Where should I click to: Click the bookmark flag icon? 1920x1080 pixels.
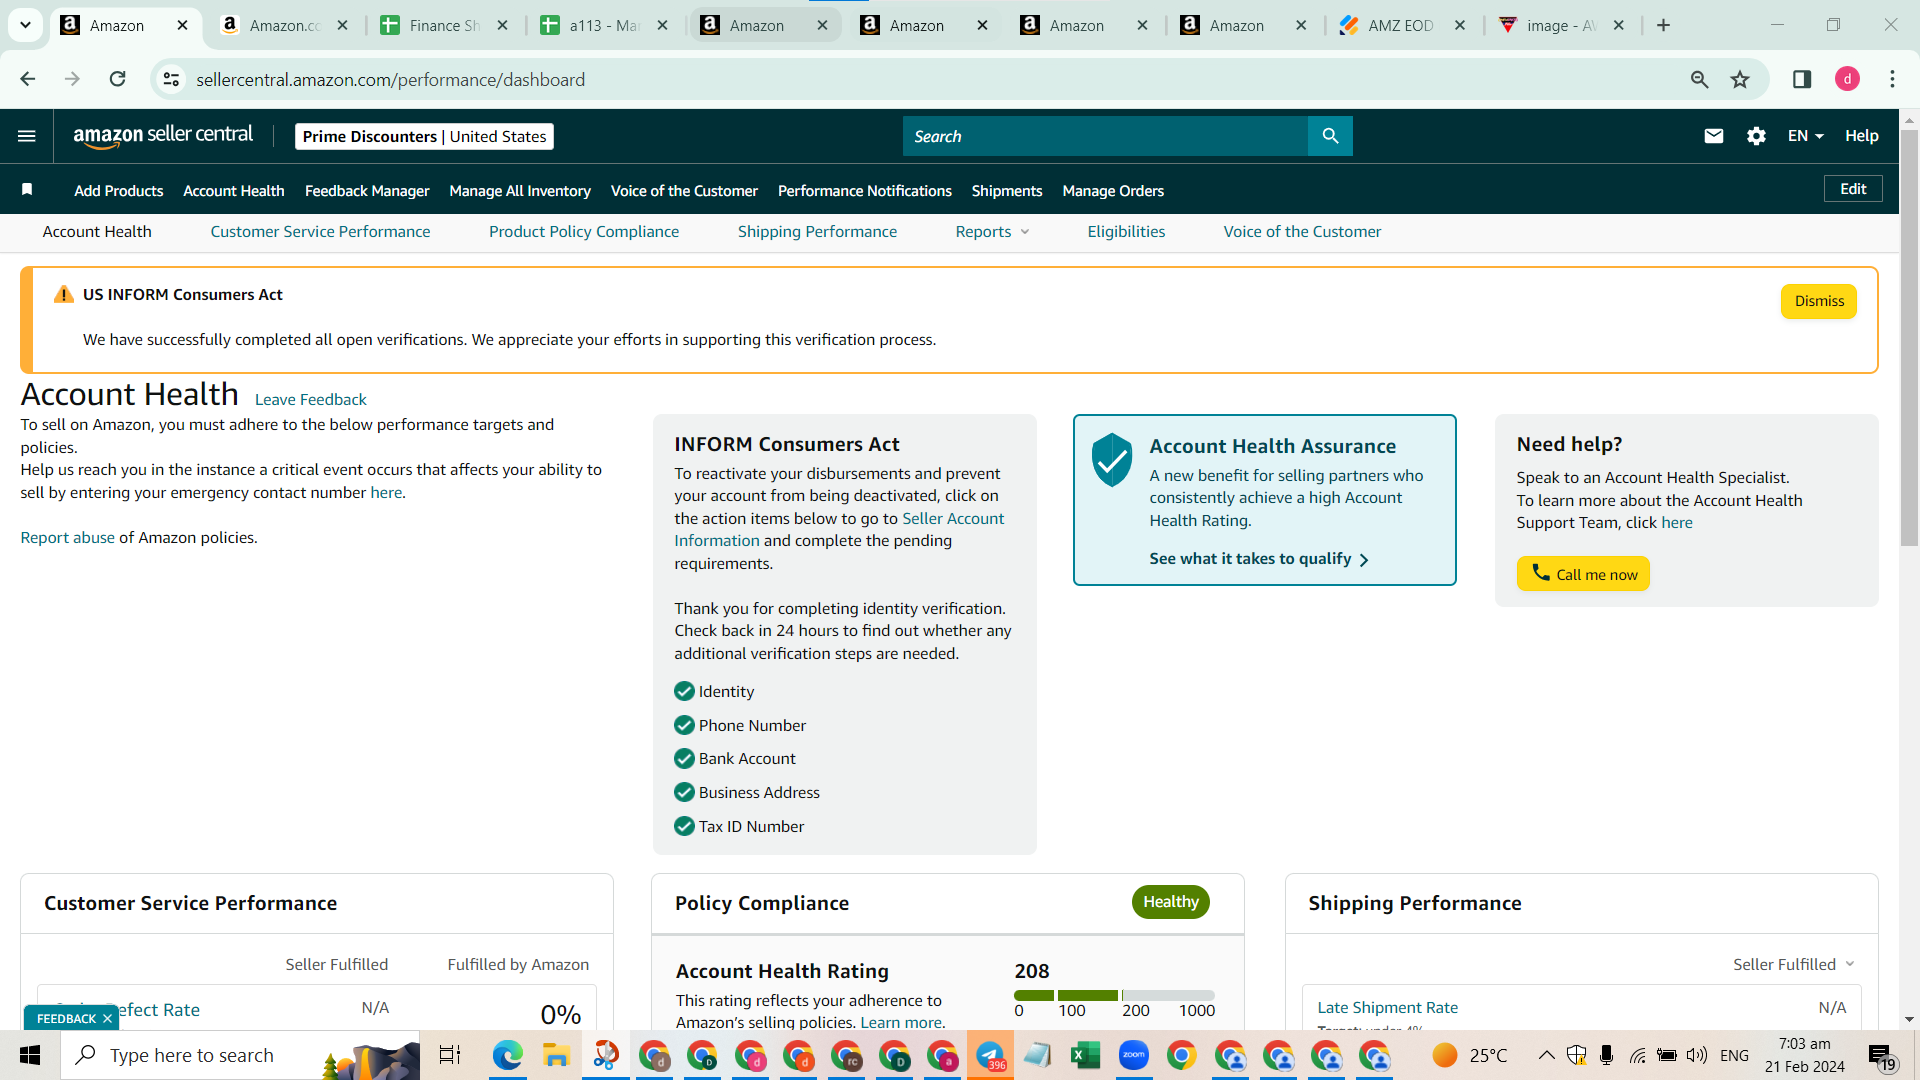pyautogui.click(x=27, y=190)
